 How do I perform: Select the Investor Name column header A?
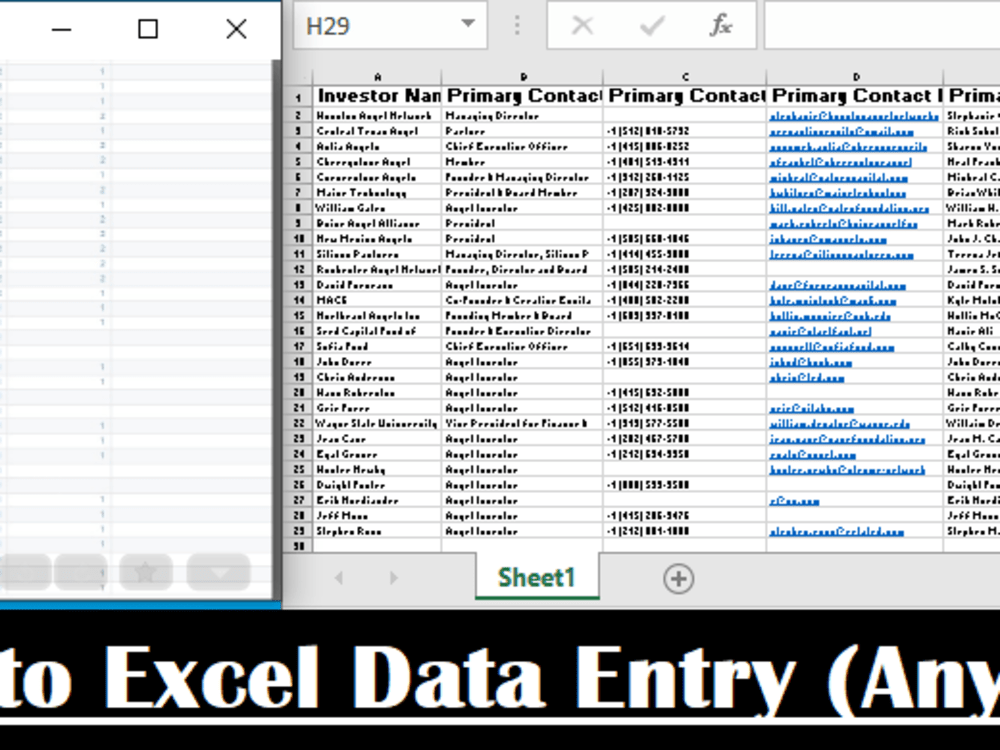pos(377,76)
